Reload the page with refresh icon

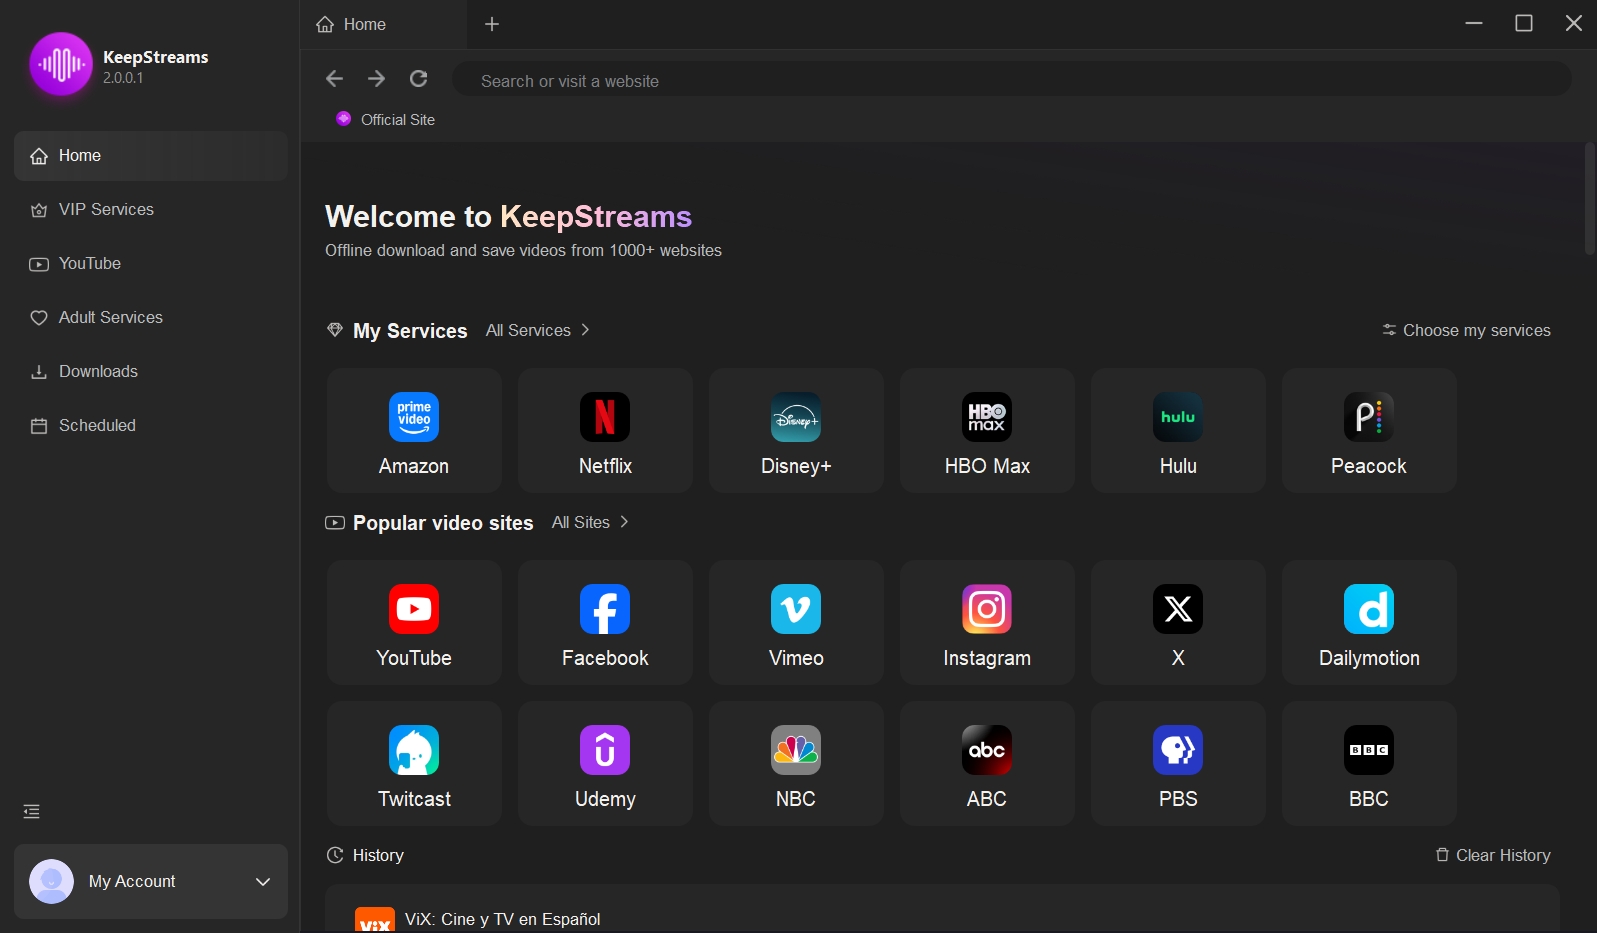click(419, 79)
